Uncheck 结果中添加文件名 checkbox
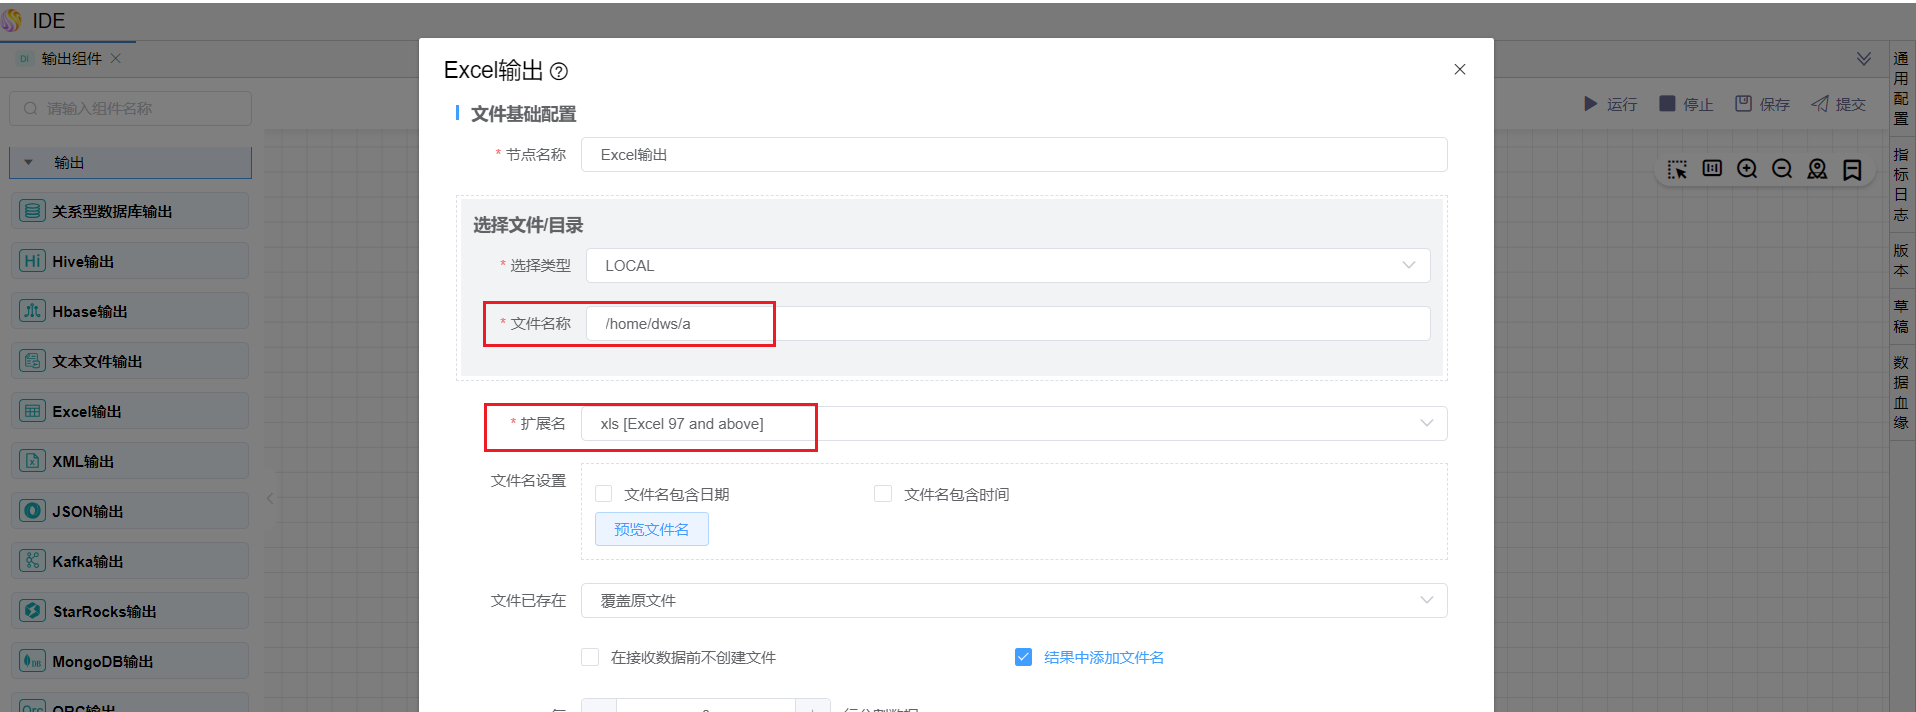The height and width of the screenshot is (712, 1916). pos(1023,657)
